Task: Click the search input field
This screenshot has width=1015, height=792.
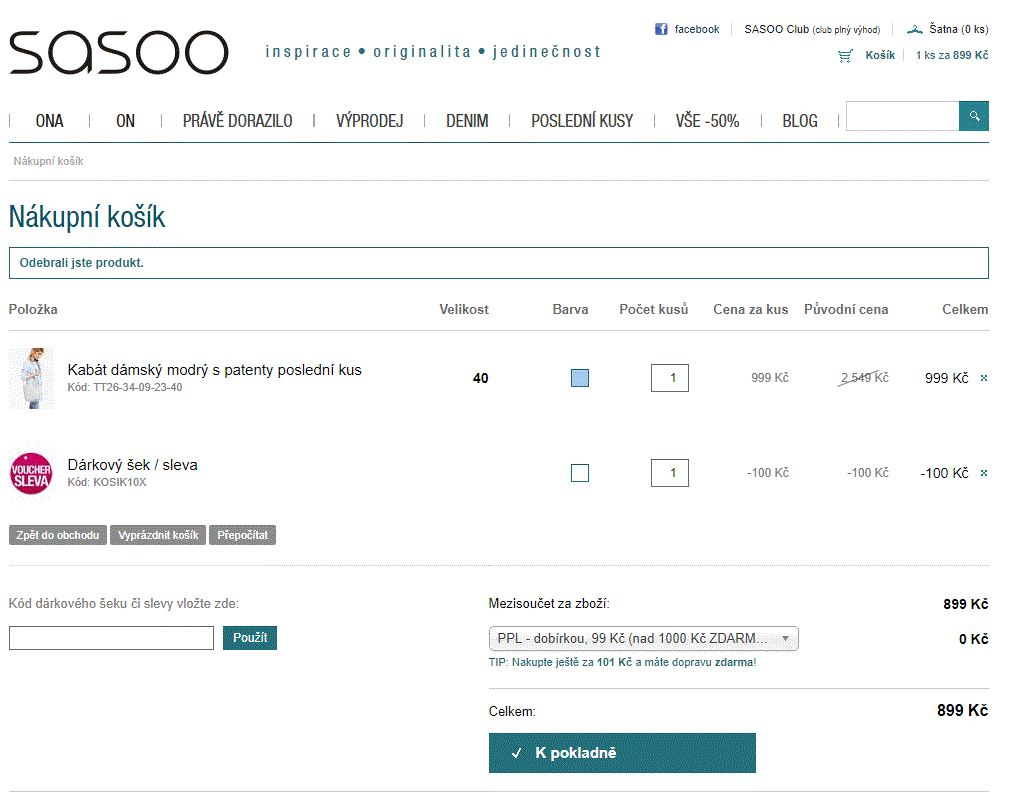Action: point(902,116)
